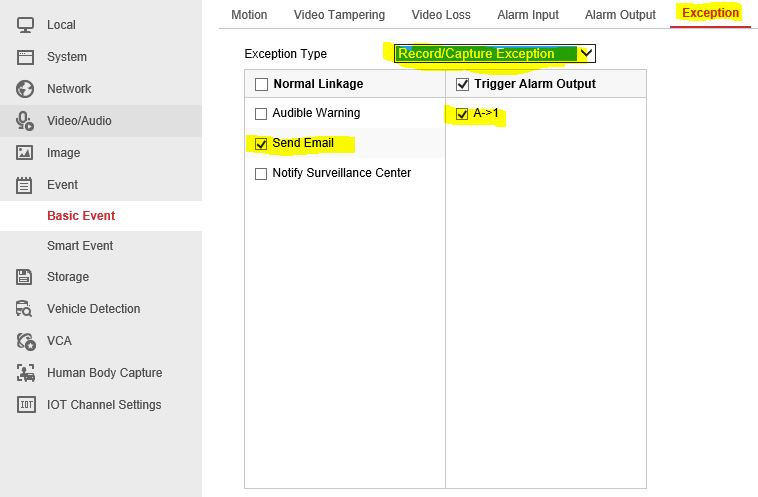The width and height of the screenshot is (758, 497).
Task: Click the IOT Channel Settings icon
Action: (26, 405)
